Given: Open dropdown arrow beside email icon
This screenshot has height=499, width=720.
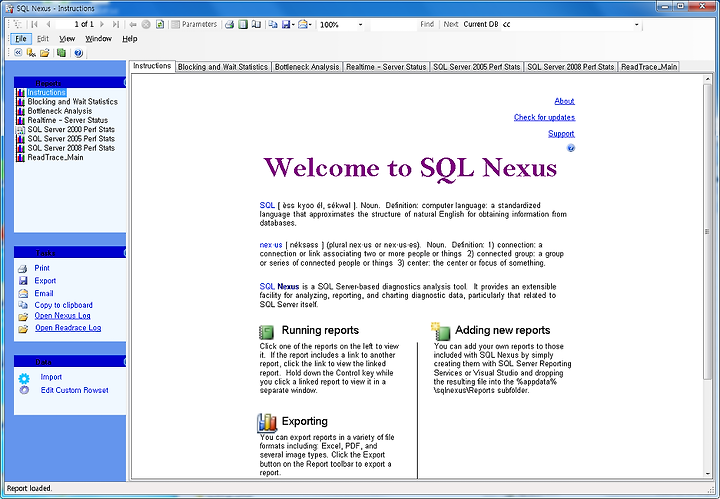Looking at the screenshot, I should point(310,24).
